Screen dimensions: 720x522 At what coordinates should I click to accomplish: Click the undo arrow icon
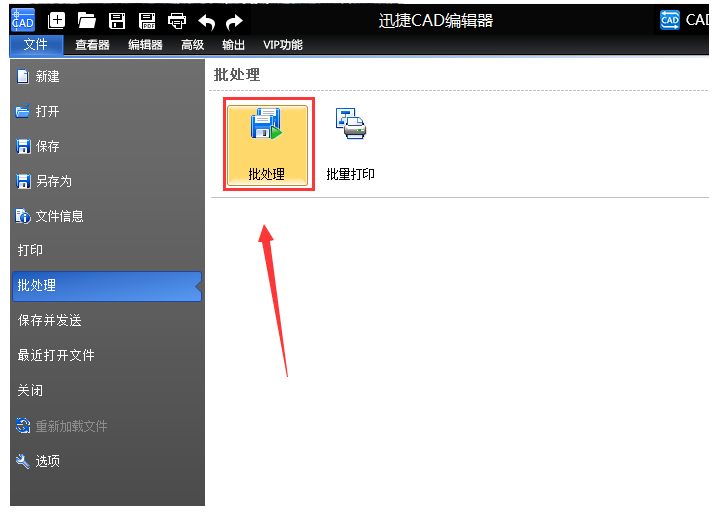pyautogui.click(x=207, y=22)
